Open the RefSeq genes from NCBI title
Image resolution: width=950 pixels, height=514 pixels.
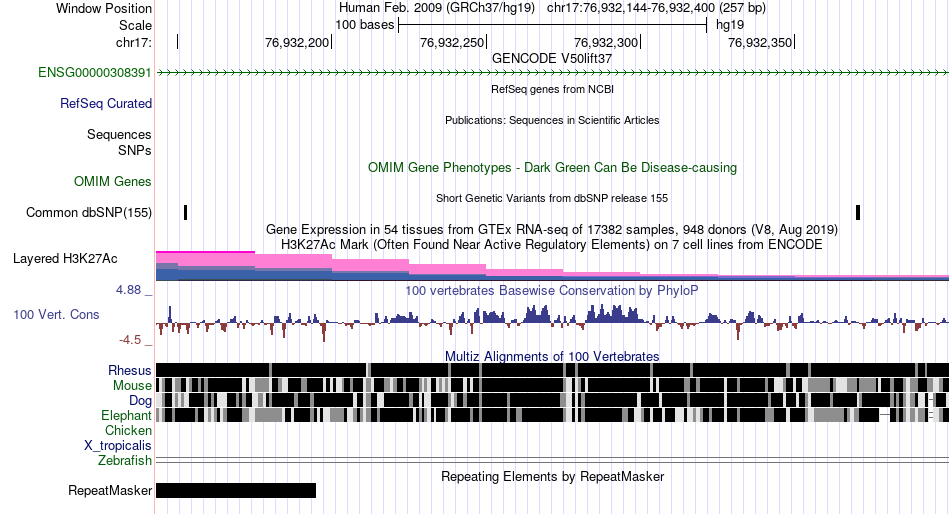[552, 89]
